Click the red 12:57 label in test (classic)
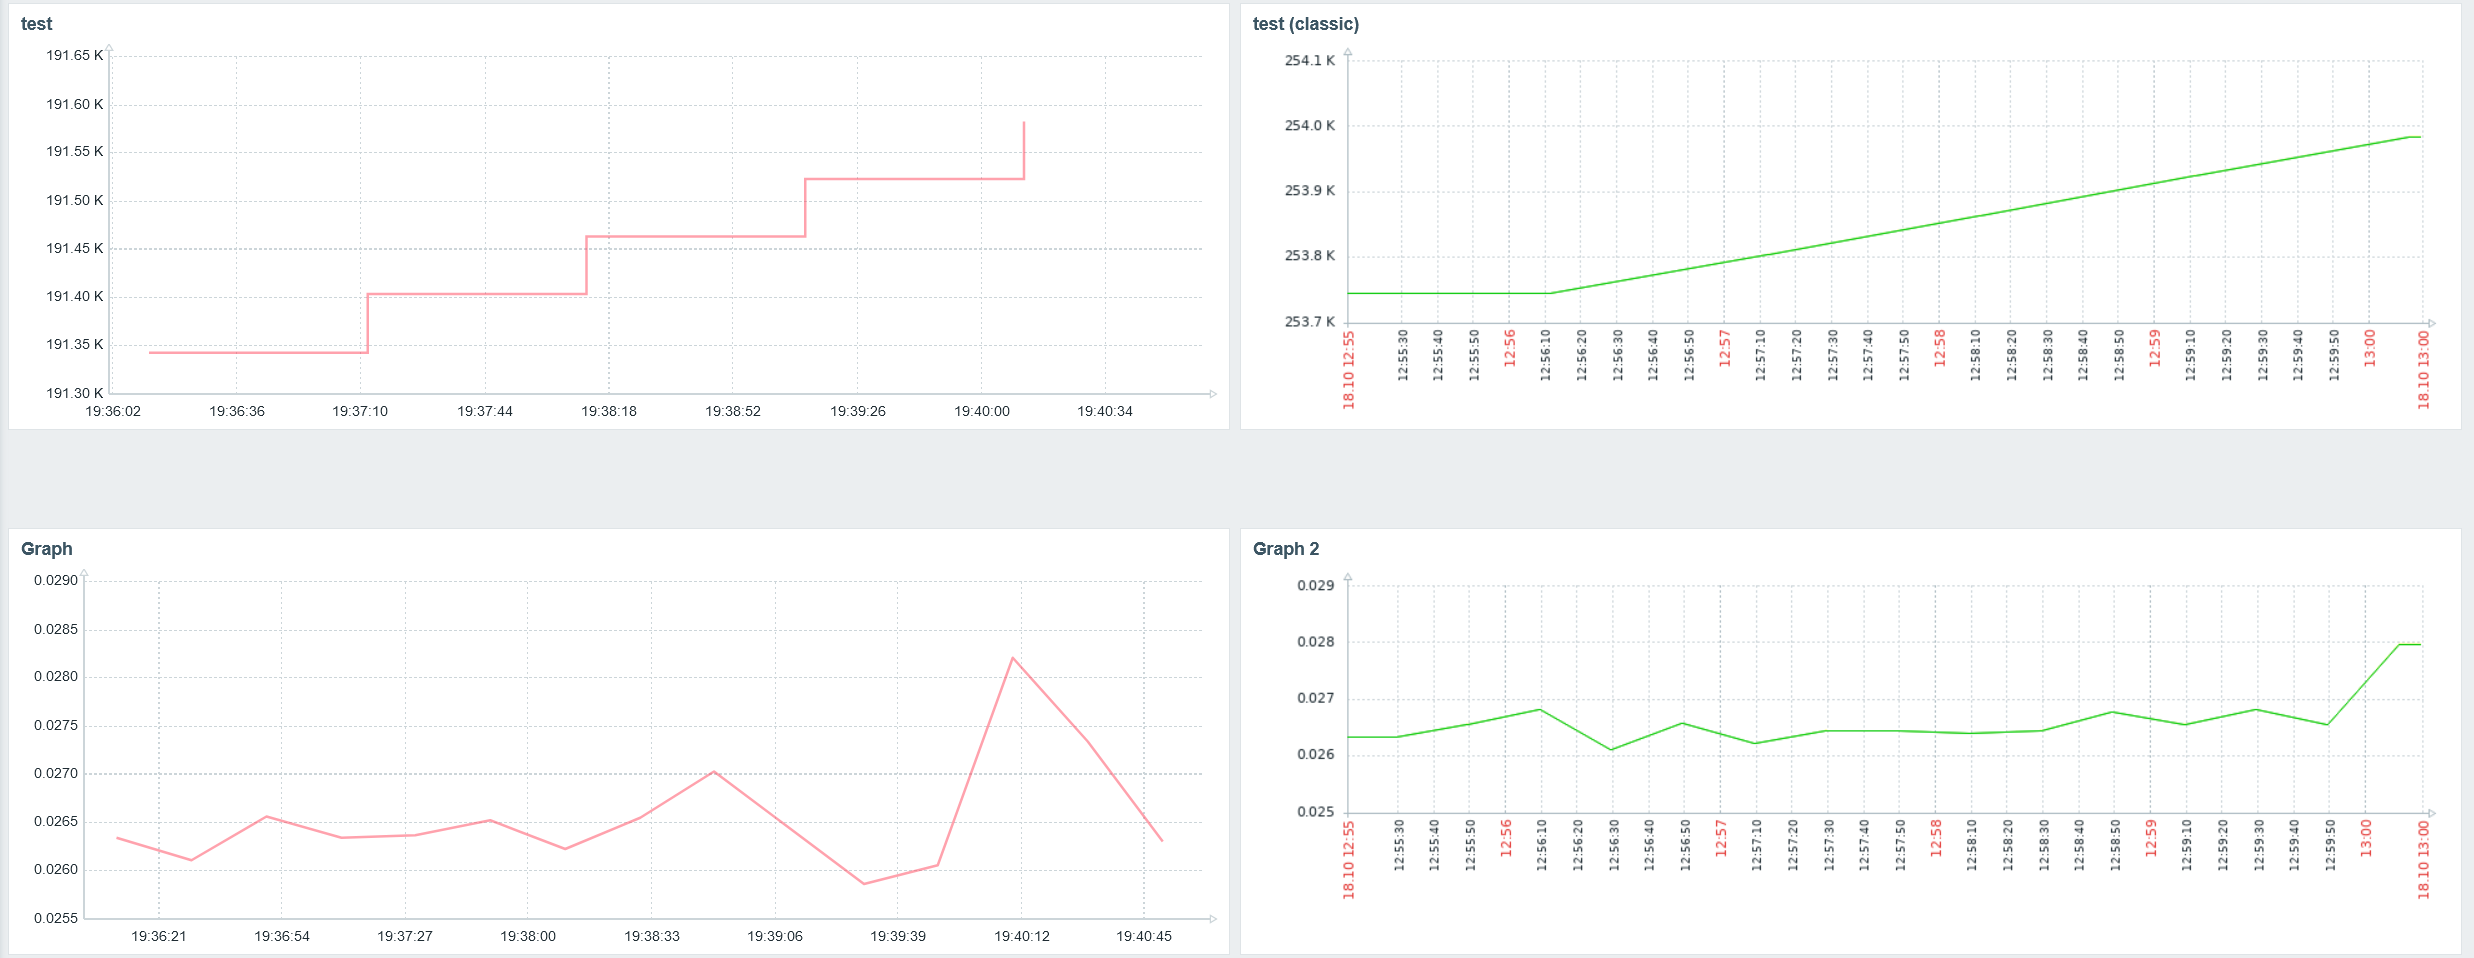 tap(1724, 349)
